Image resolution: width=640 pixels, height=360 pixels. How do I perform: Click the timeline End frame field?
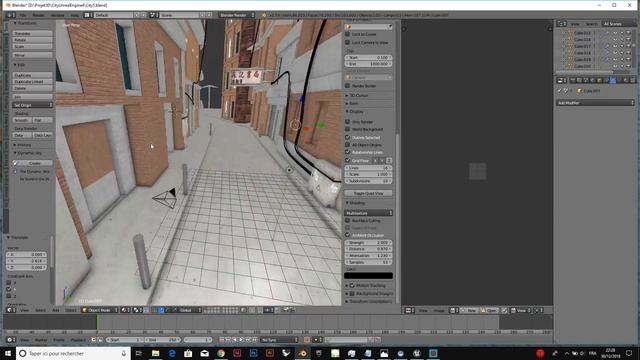162,340
